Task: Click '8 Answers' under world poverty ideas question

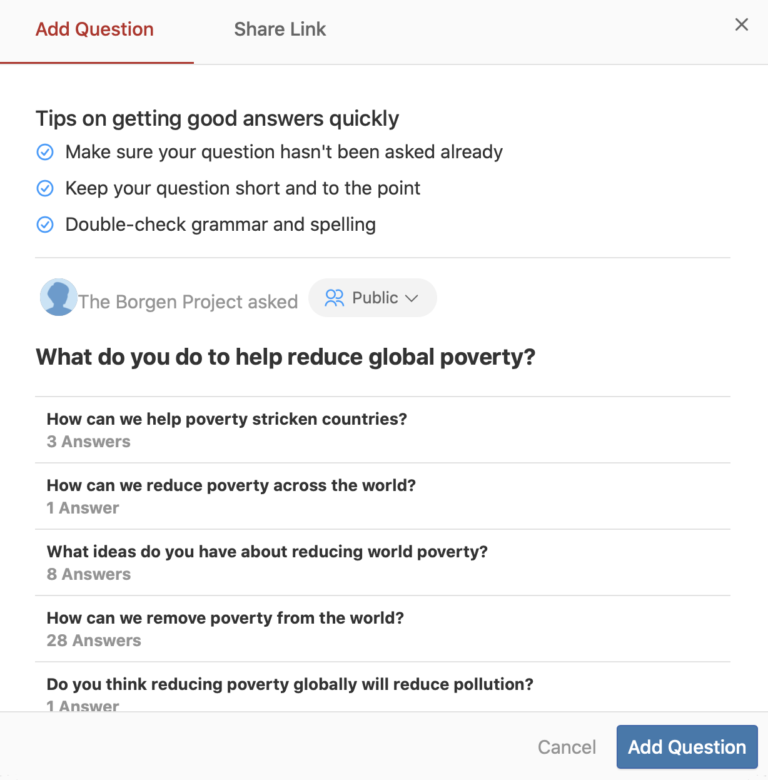Action: coord(89,574)
